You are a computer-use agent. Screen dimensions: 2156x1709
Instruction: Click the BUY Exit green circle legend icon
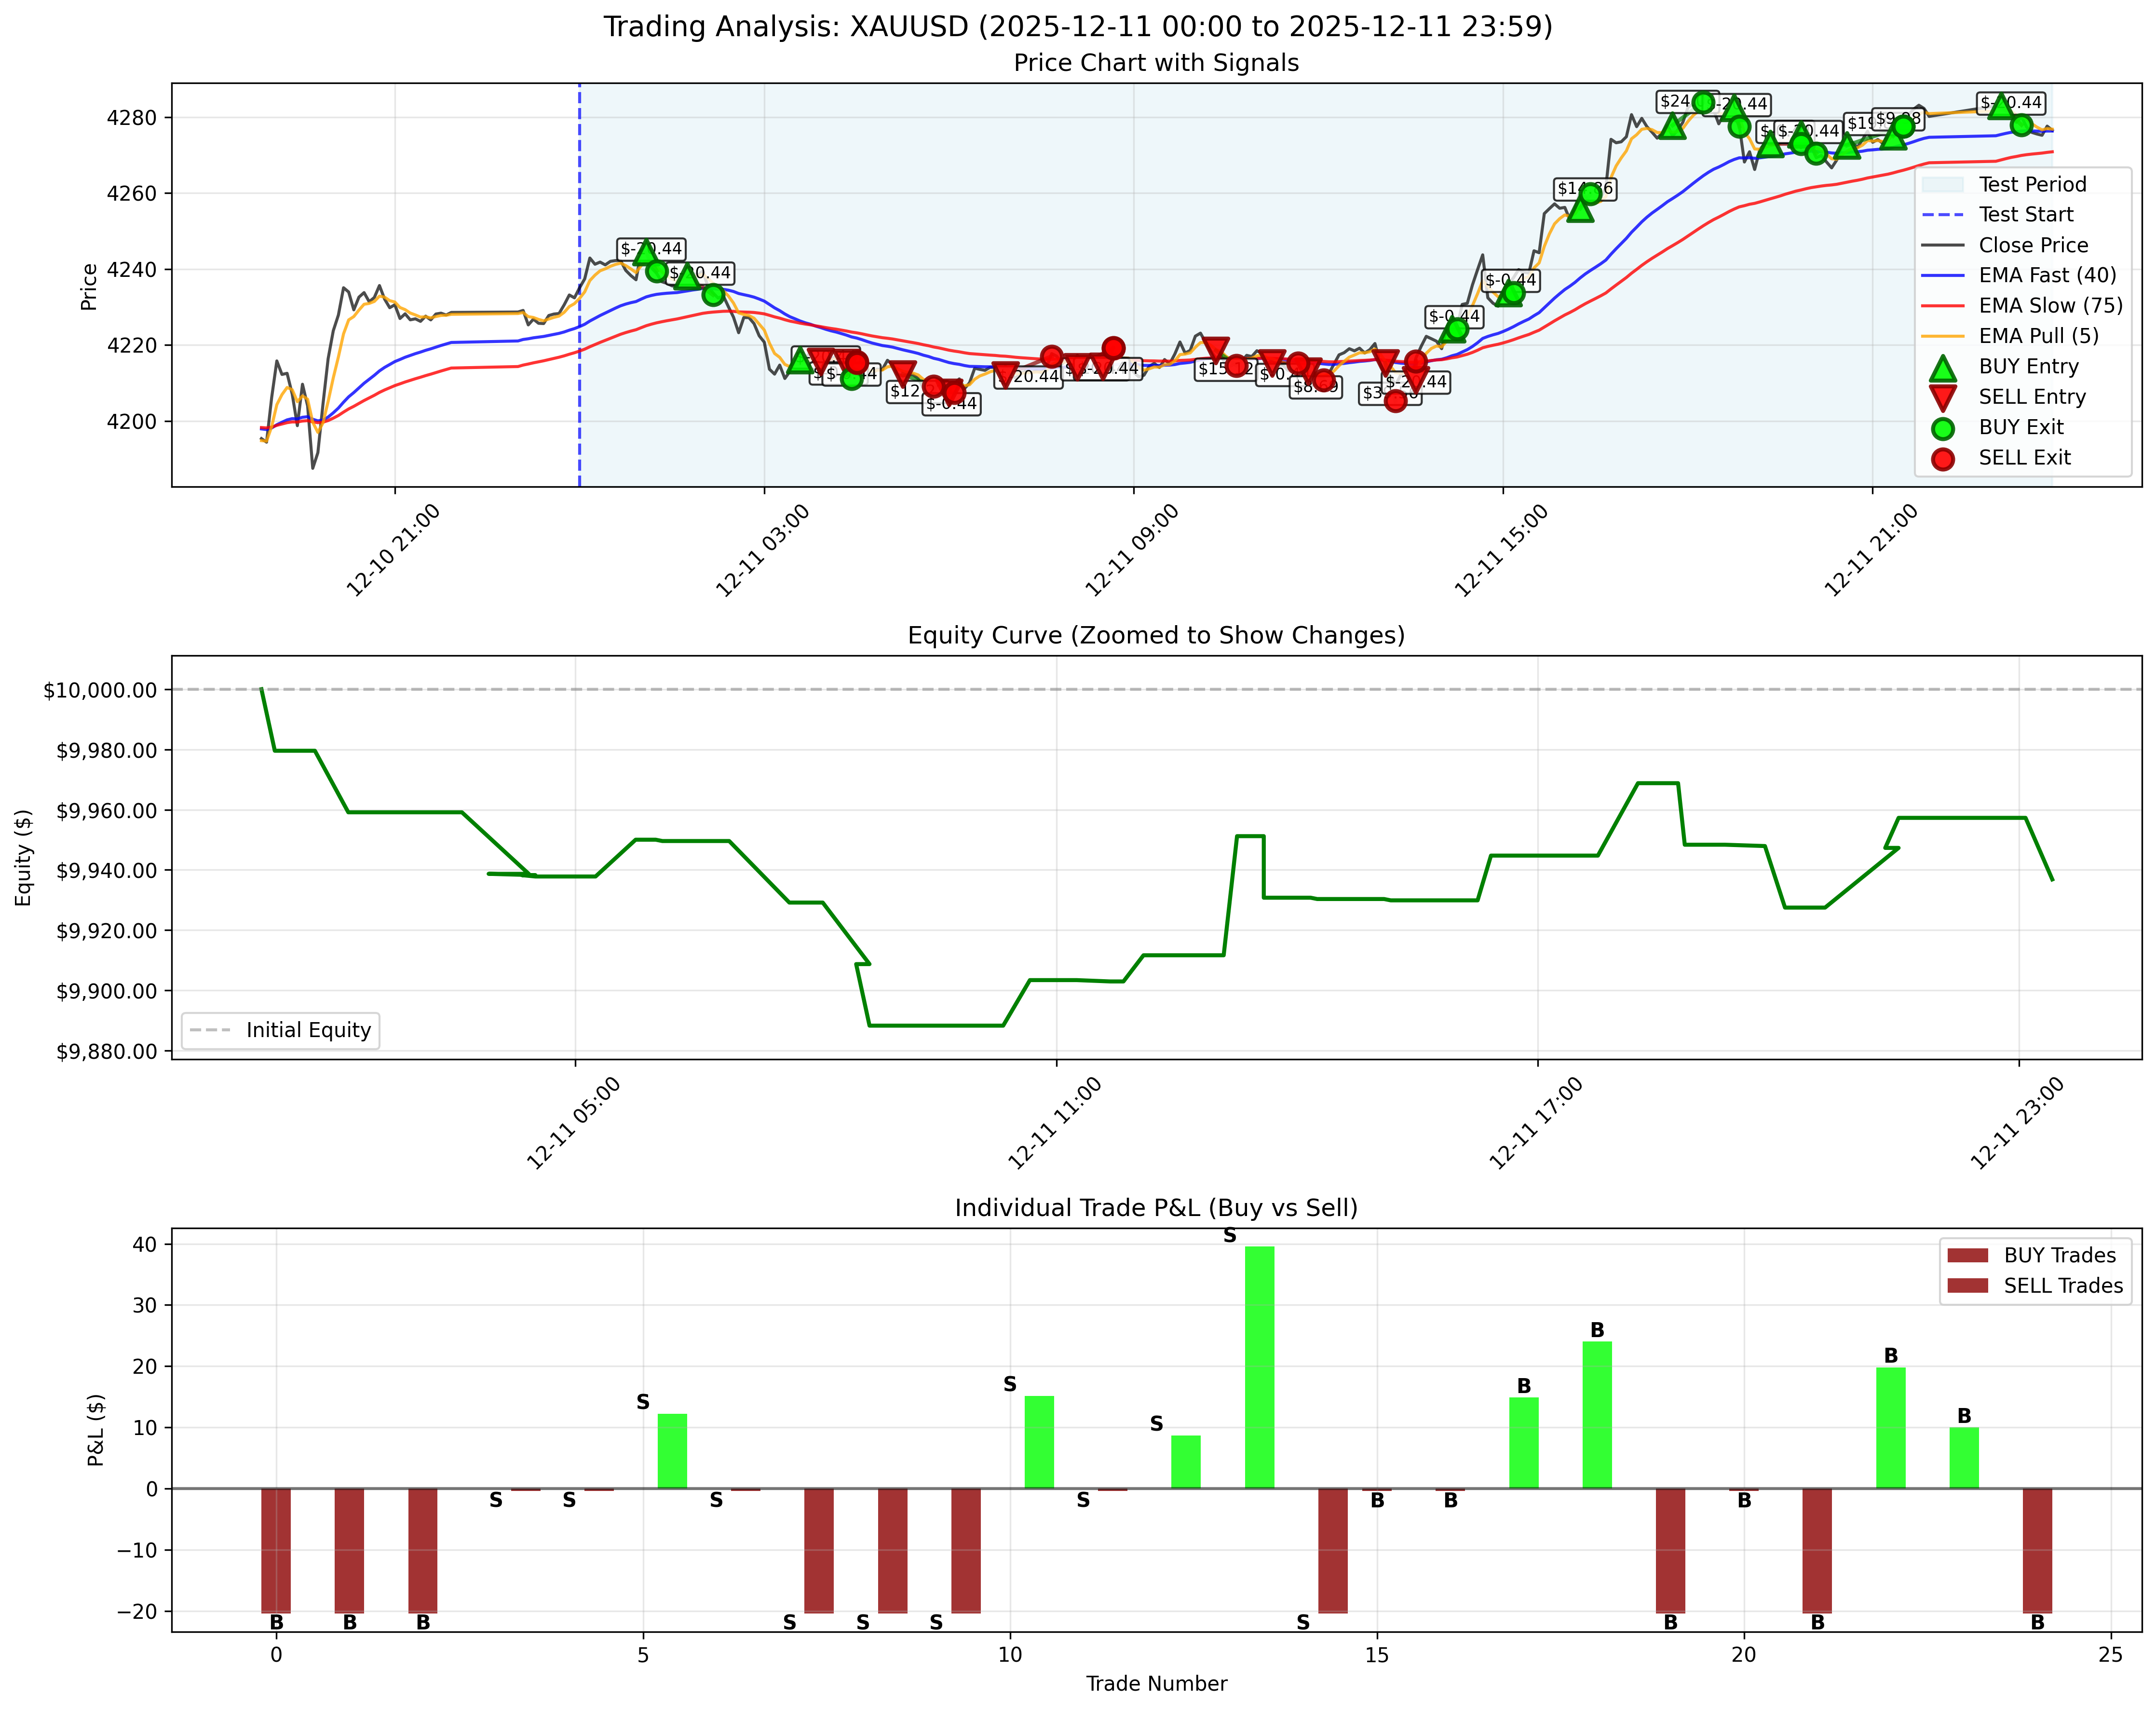pos(1944,427)
